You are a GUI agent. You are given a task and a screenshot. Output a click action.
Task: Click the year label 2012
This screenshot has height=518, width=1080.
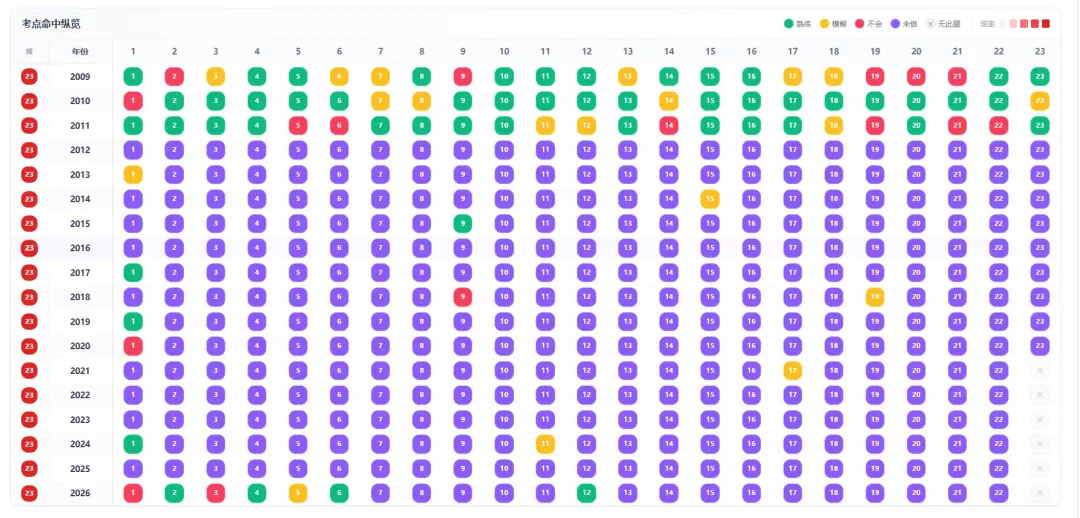[x=80, y=150]
